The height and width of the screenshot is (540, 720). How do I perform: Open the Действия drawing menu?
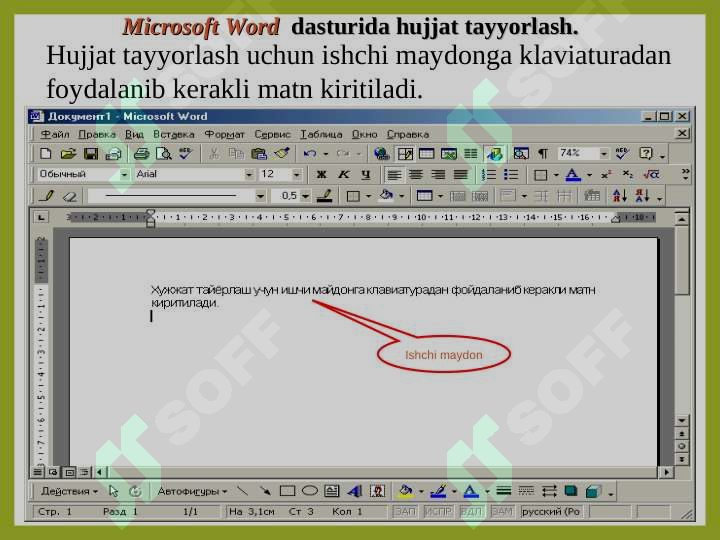(69, 491)
